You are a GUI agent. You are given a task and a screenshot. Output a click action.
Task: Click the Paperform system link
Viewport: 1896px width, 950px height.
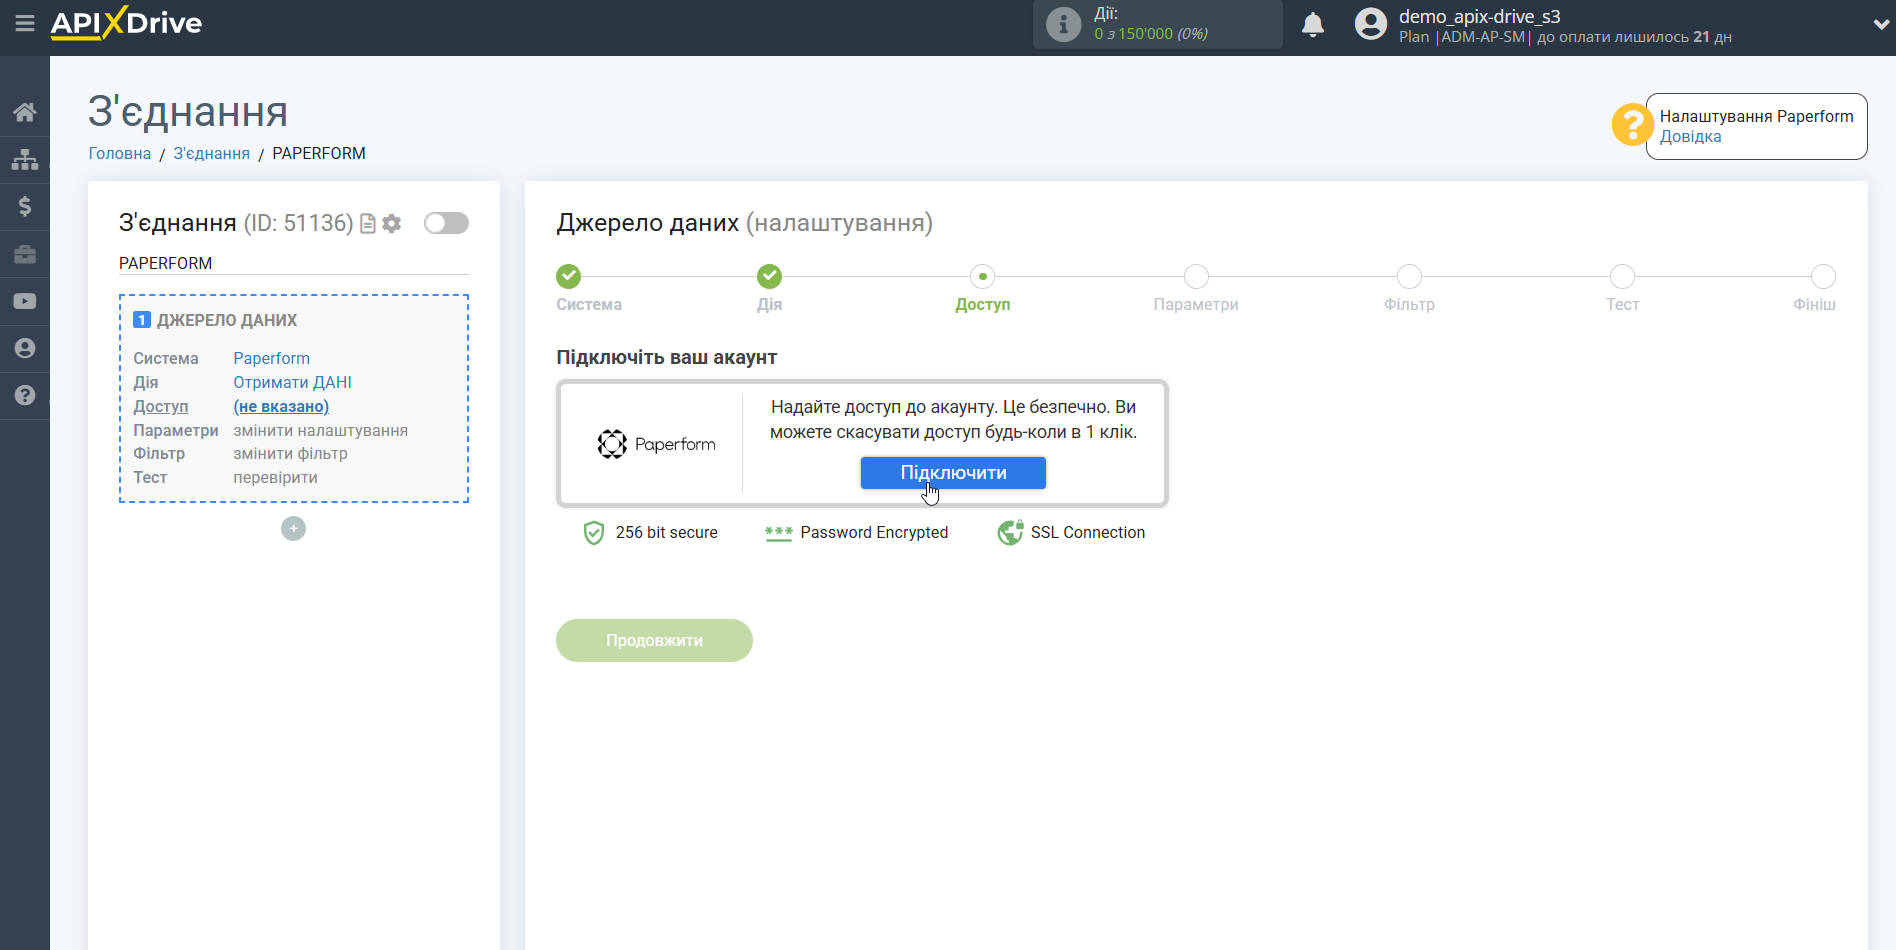272,358
